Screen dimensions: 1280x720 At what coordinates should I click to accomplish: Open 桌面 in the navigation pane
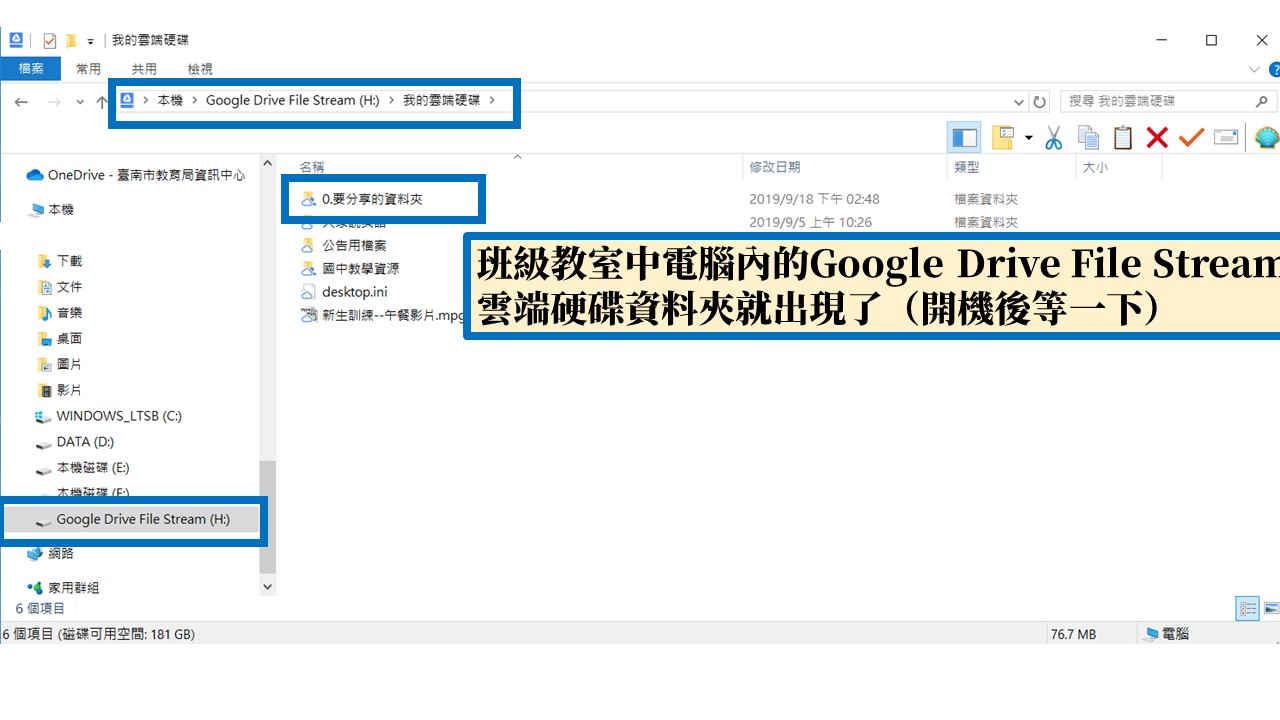[60, 339]
